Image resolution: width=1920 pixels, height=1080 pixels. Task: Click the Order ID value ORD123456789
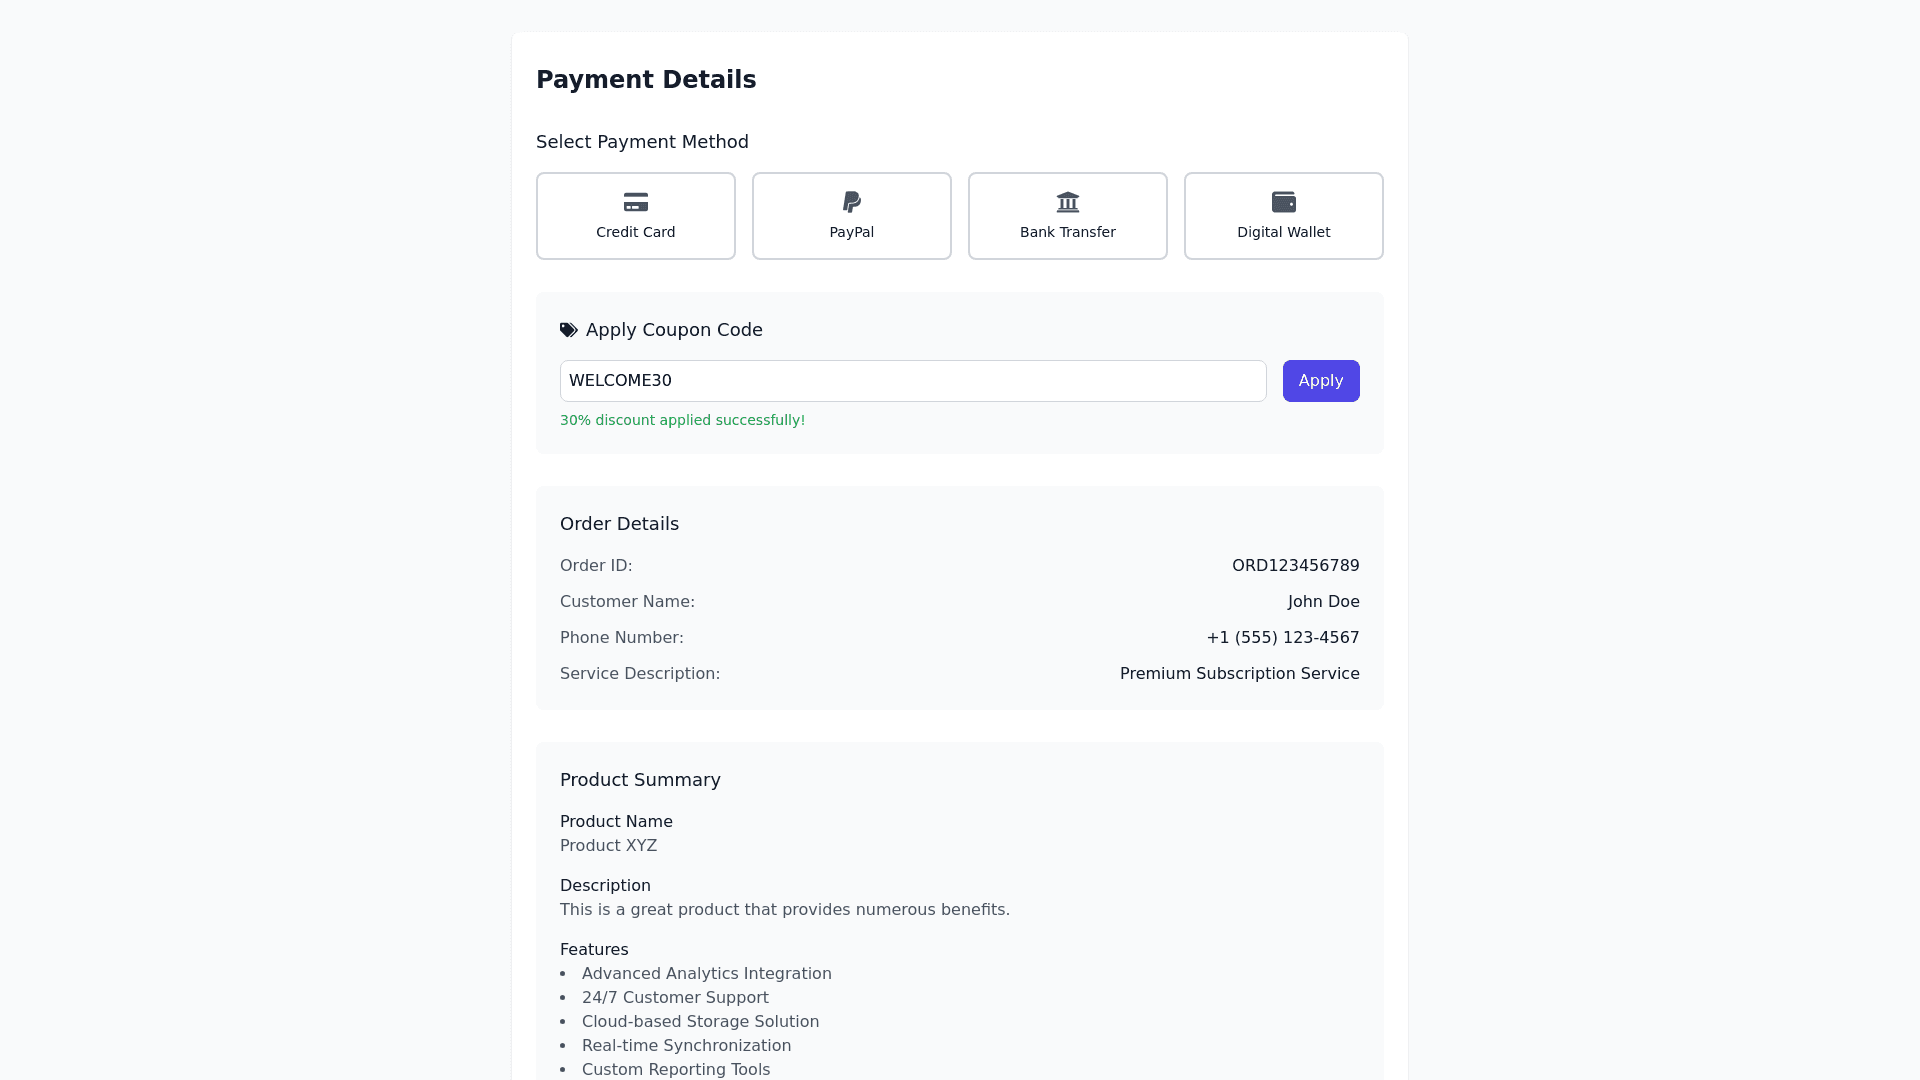[x=1295, y=566]
